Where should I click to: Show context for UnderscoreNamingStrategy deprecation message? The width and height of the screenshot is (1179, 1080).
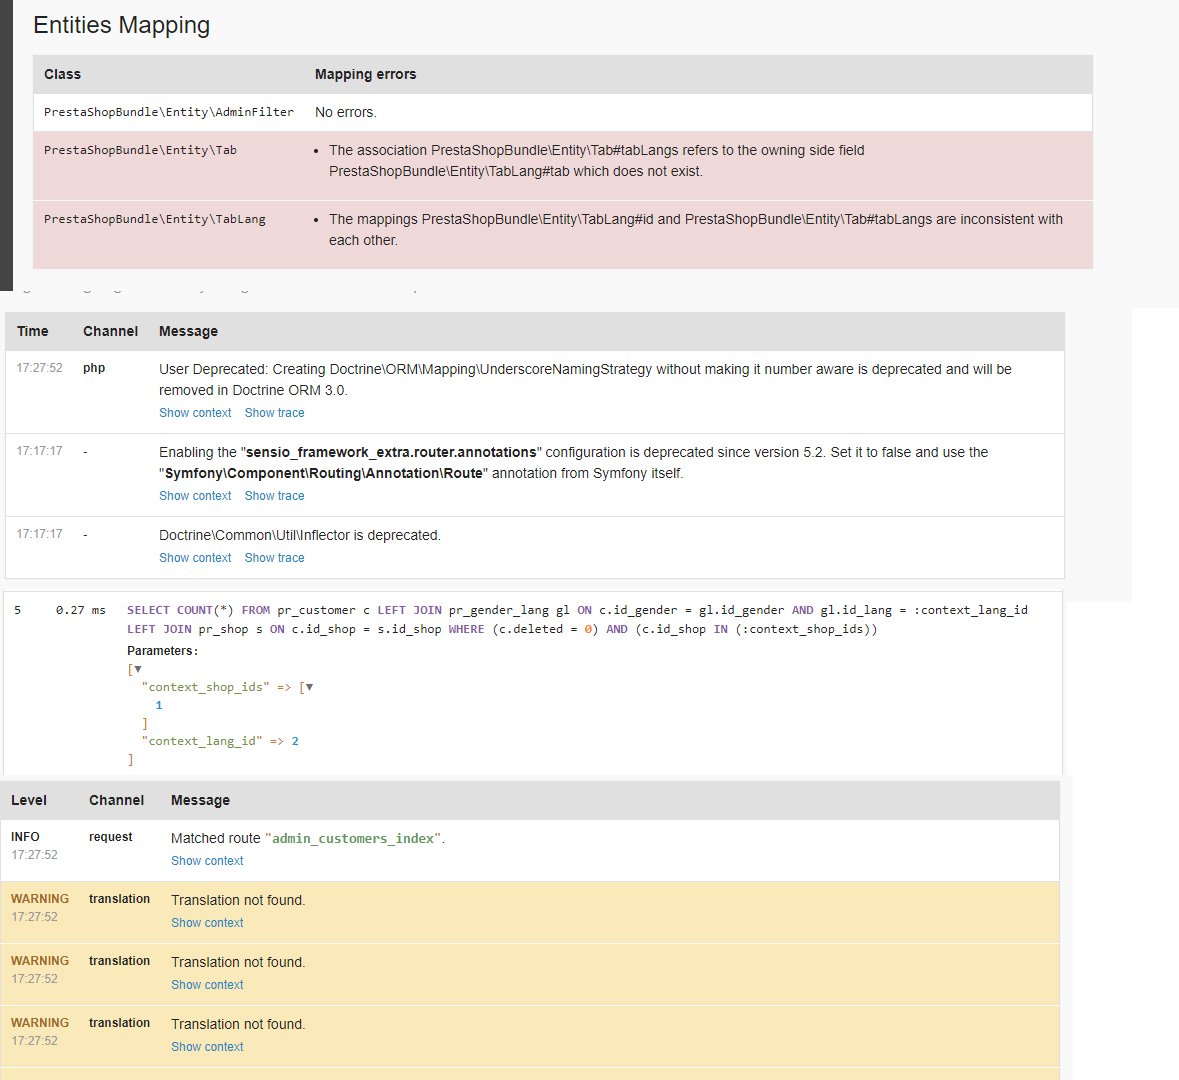[x=195, y=413]
